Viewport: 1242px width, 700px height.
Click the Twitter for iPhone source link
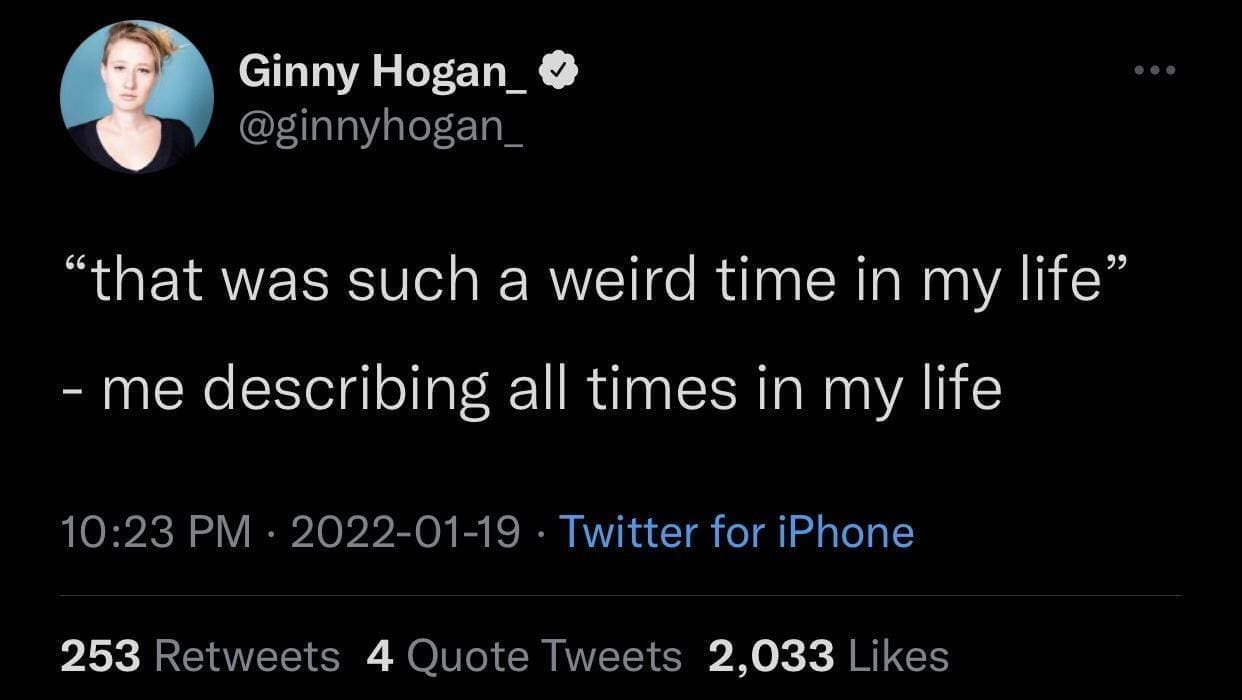point(736,532)
